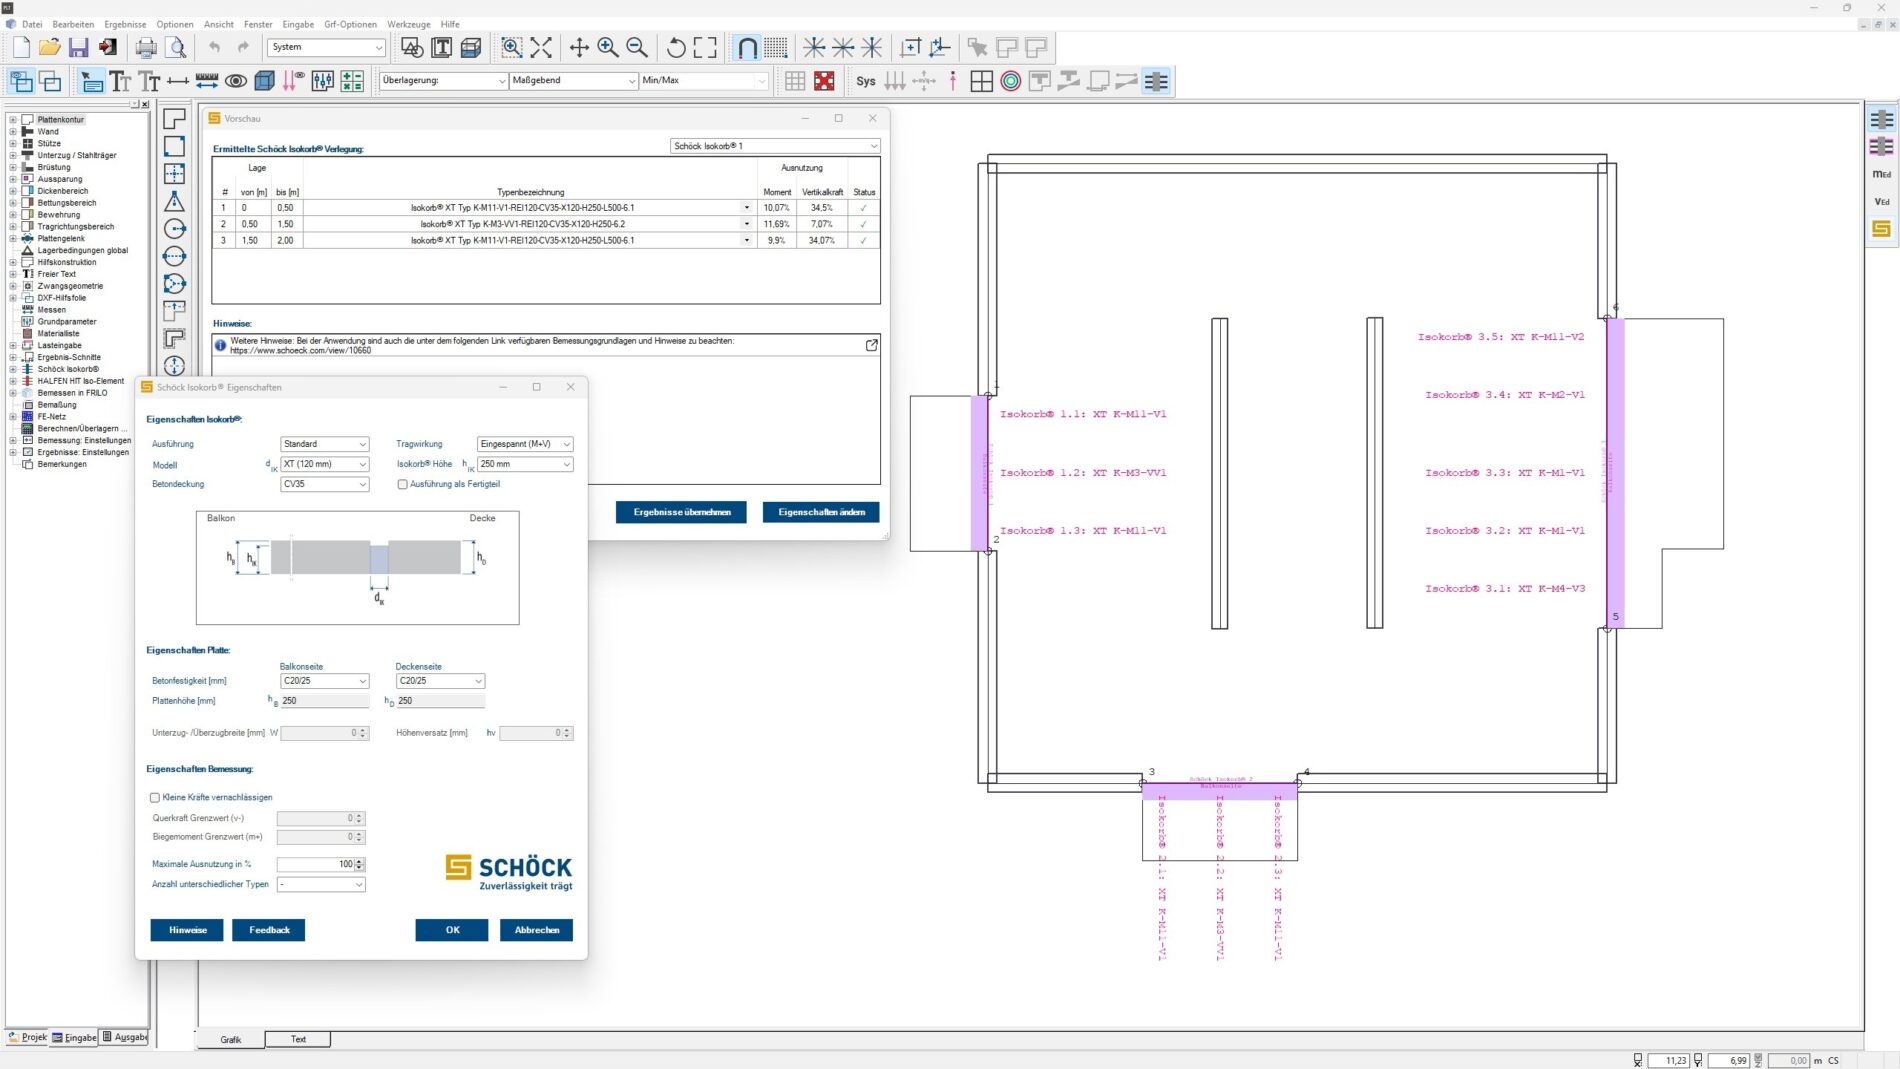Zoom in with the plus magnifier icon
This screenshot has height=1069, width=1900.
pyautogui.click(x=607, y=47)
